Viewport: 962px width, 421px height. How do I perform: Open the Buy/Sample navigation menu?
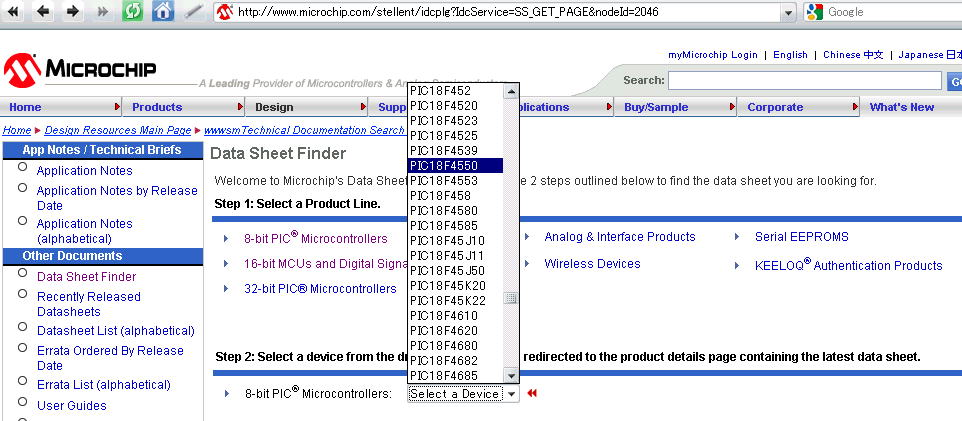(x=675, y=107)
